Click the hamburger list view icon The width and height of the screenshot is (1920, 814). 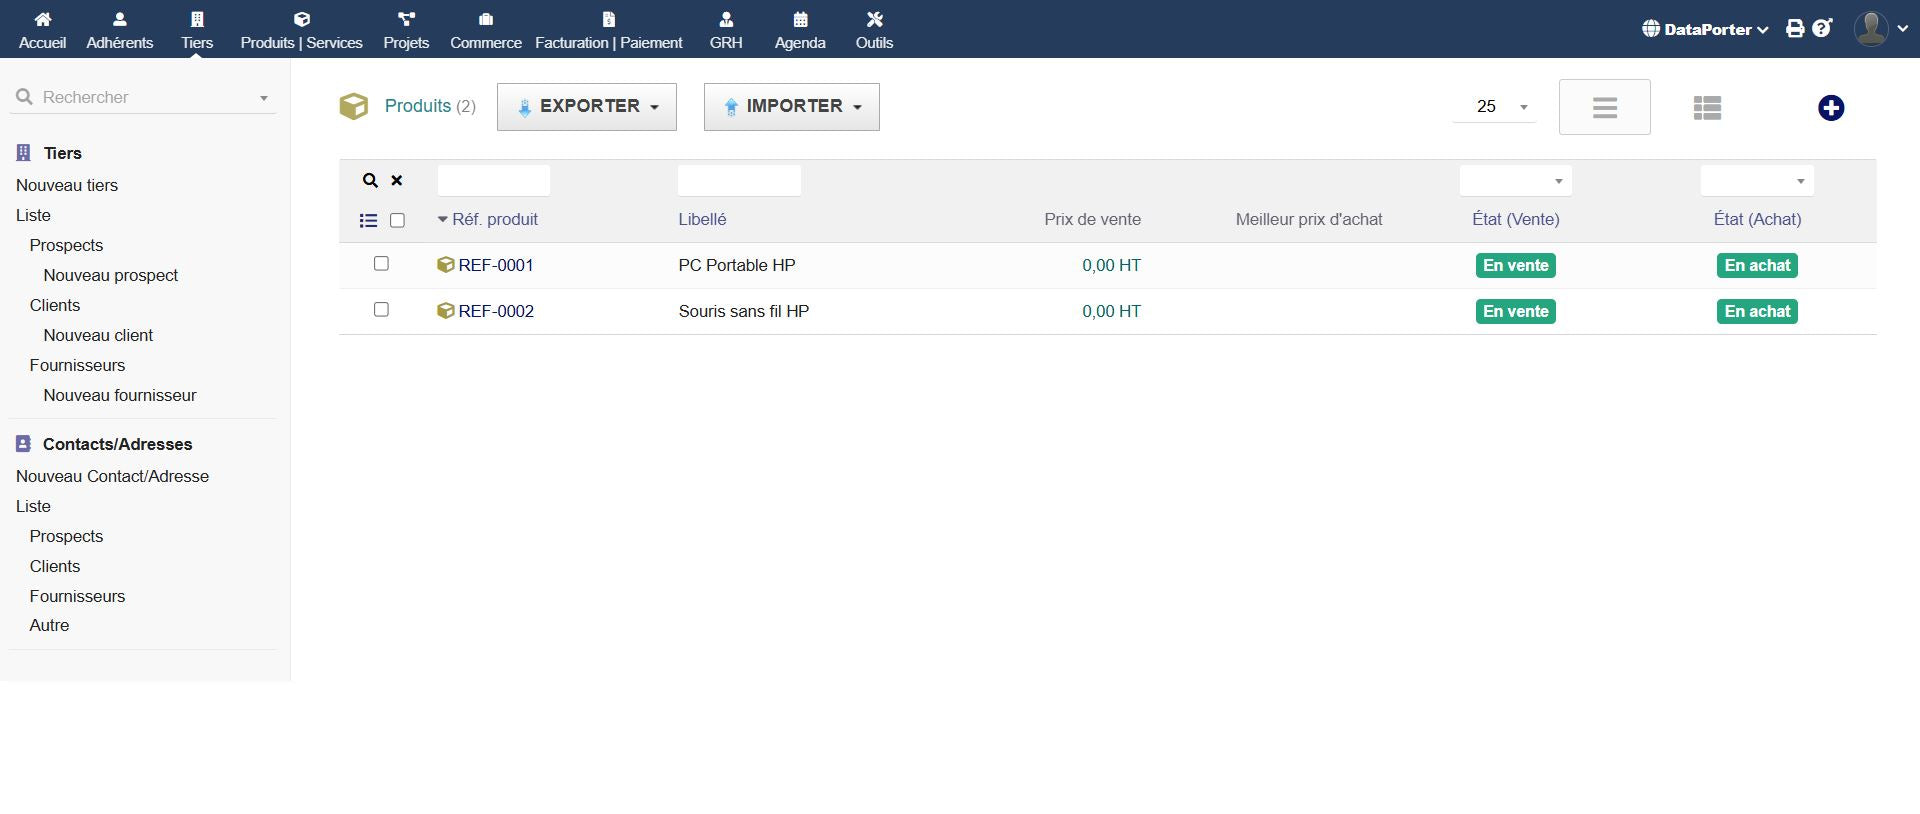1604,108
